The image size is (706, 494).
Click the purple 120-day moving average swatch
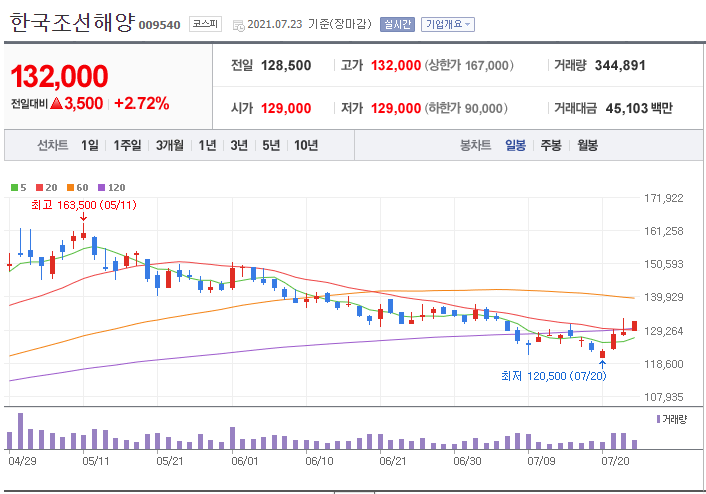[x=101, y=187]
